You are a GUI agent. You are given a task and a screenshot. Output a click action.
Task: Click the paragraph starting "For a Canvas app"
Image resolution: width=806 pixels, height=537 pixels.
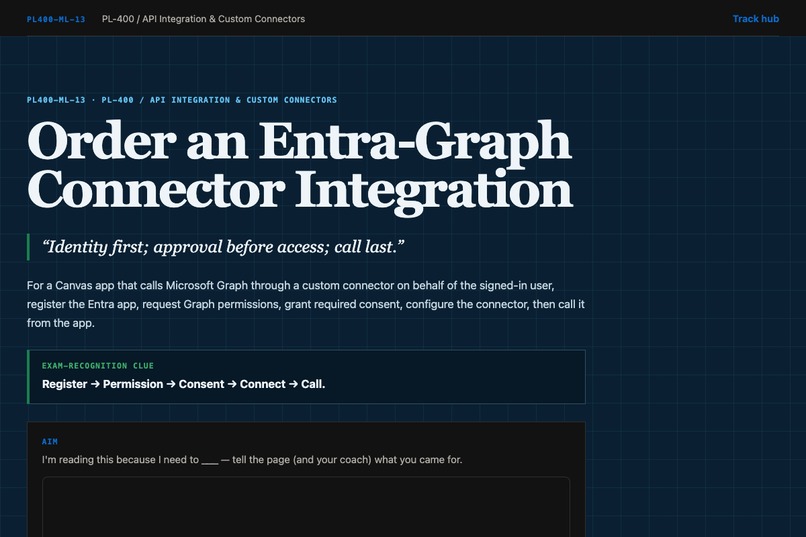coord(306,304)
